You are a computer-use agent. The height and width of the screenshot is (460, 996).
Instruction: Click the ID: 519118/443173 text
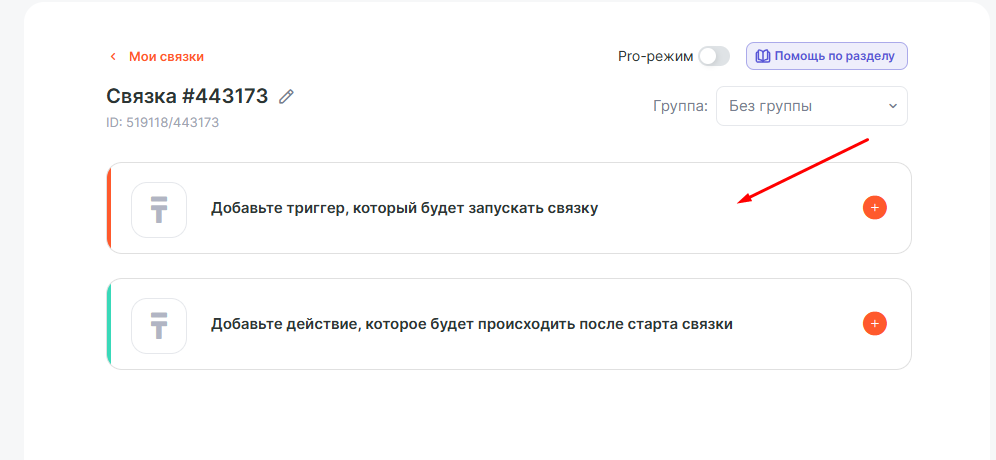click(x=162, y=123)
